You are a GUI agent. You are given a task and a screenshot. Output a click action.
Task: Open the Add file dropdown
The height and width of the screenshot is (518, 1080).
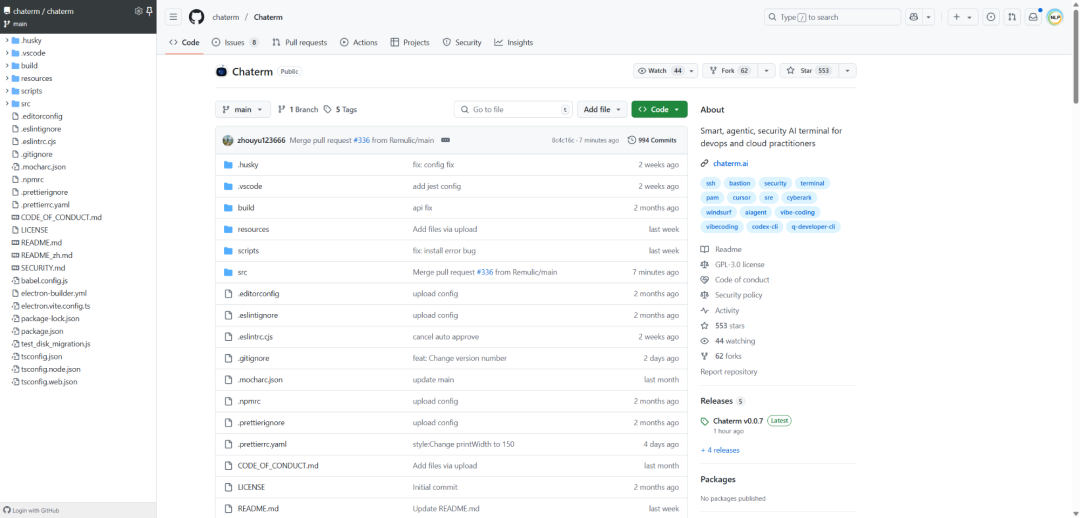[602, 110]
